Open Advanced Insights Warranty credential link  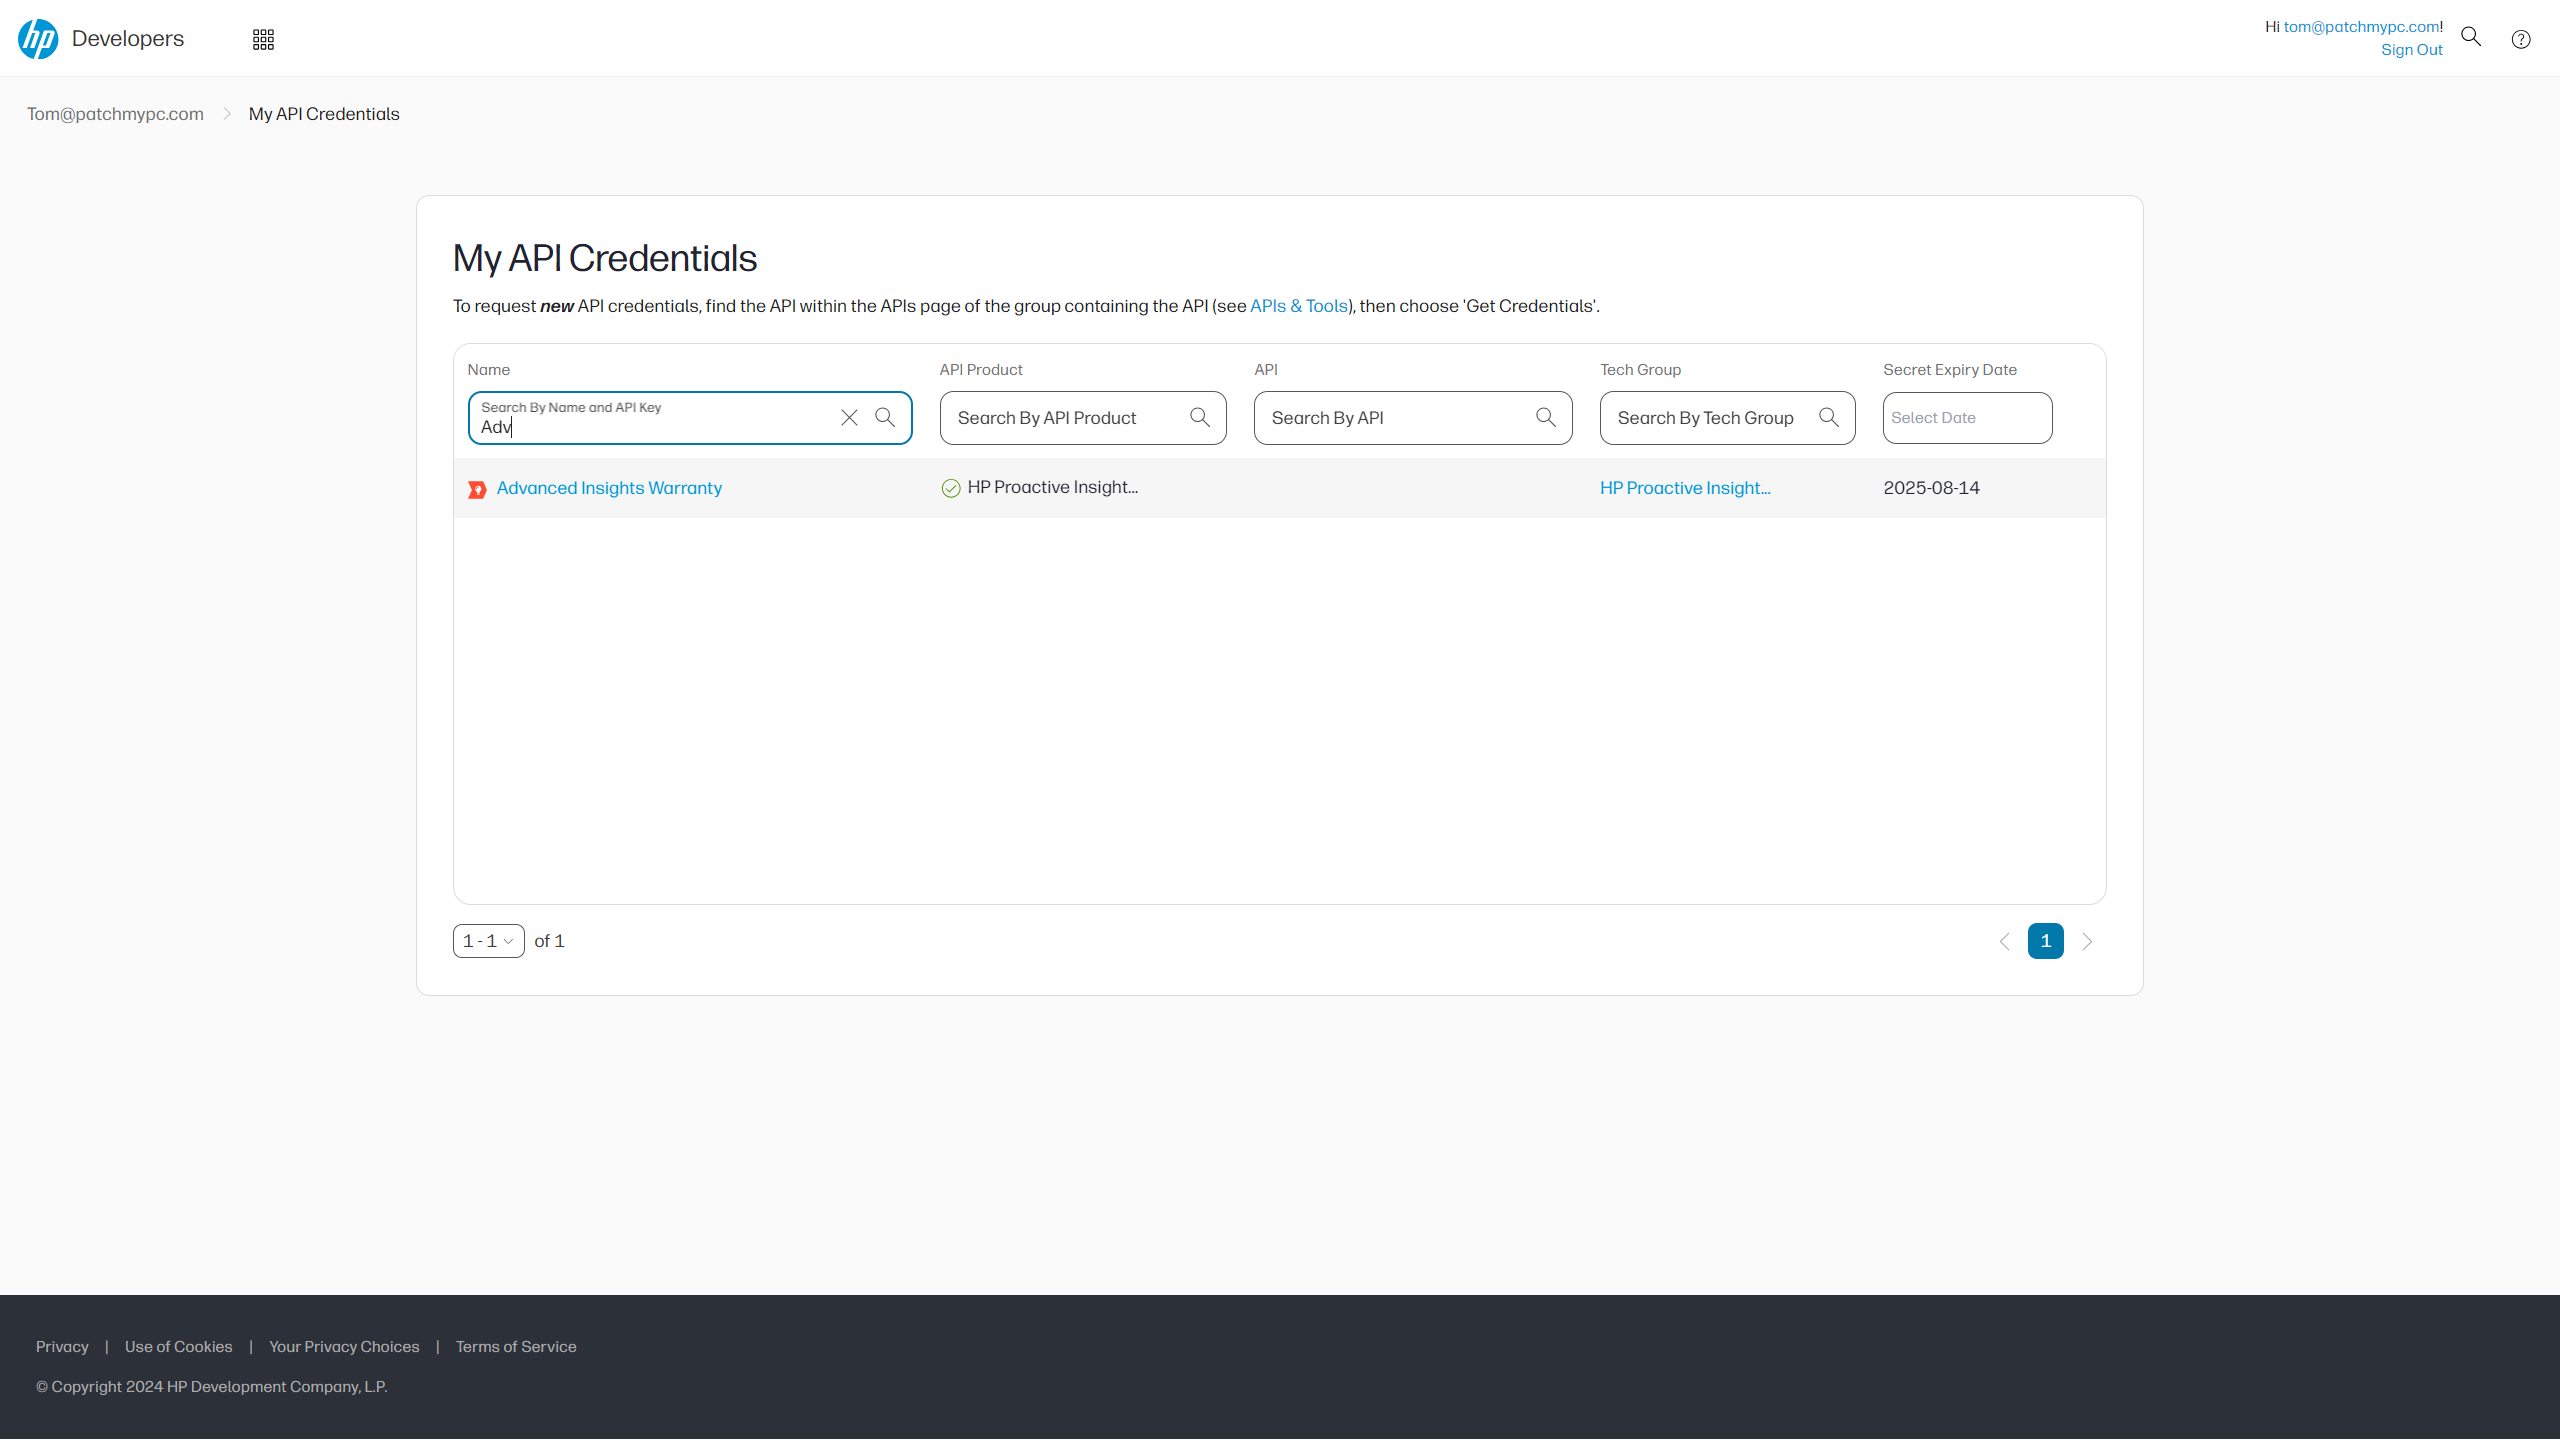(x=609, y=488)
